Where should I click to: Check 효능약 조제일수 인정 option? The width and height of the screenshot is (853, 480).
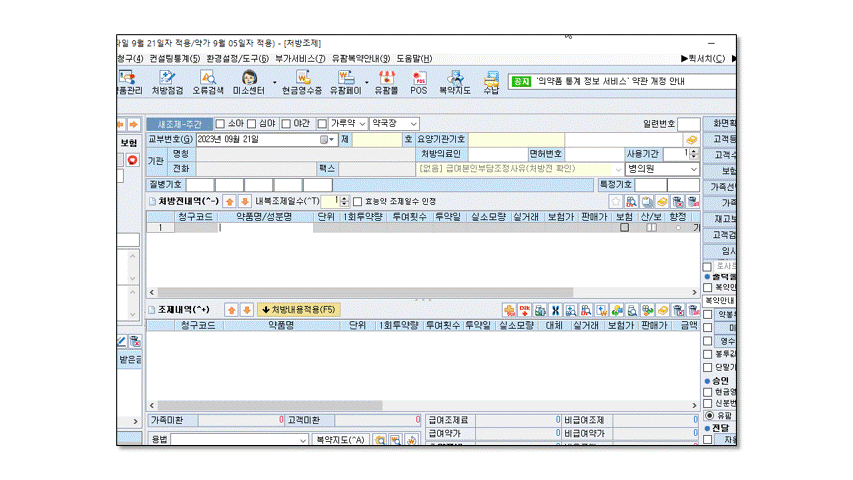tap(357, 201)
